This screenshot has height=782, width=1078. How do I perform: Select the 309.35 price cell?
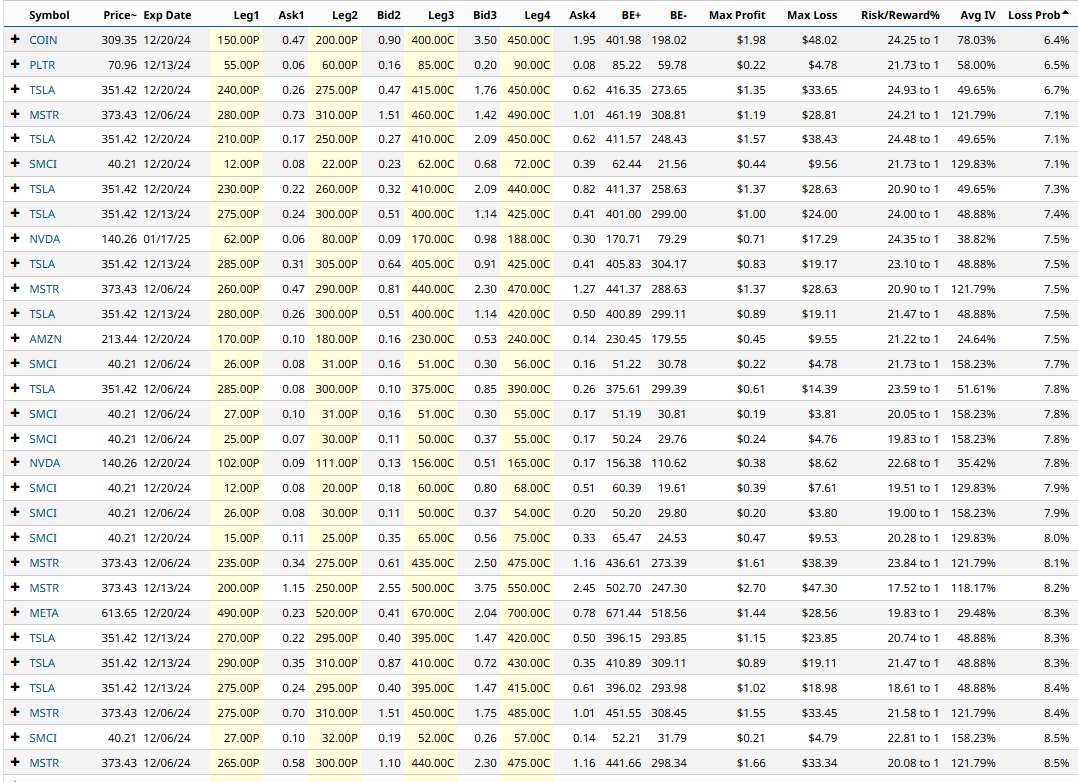[119, 40]
